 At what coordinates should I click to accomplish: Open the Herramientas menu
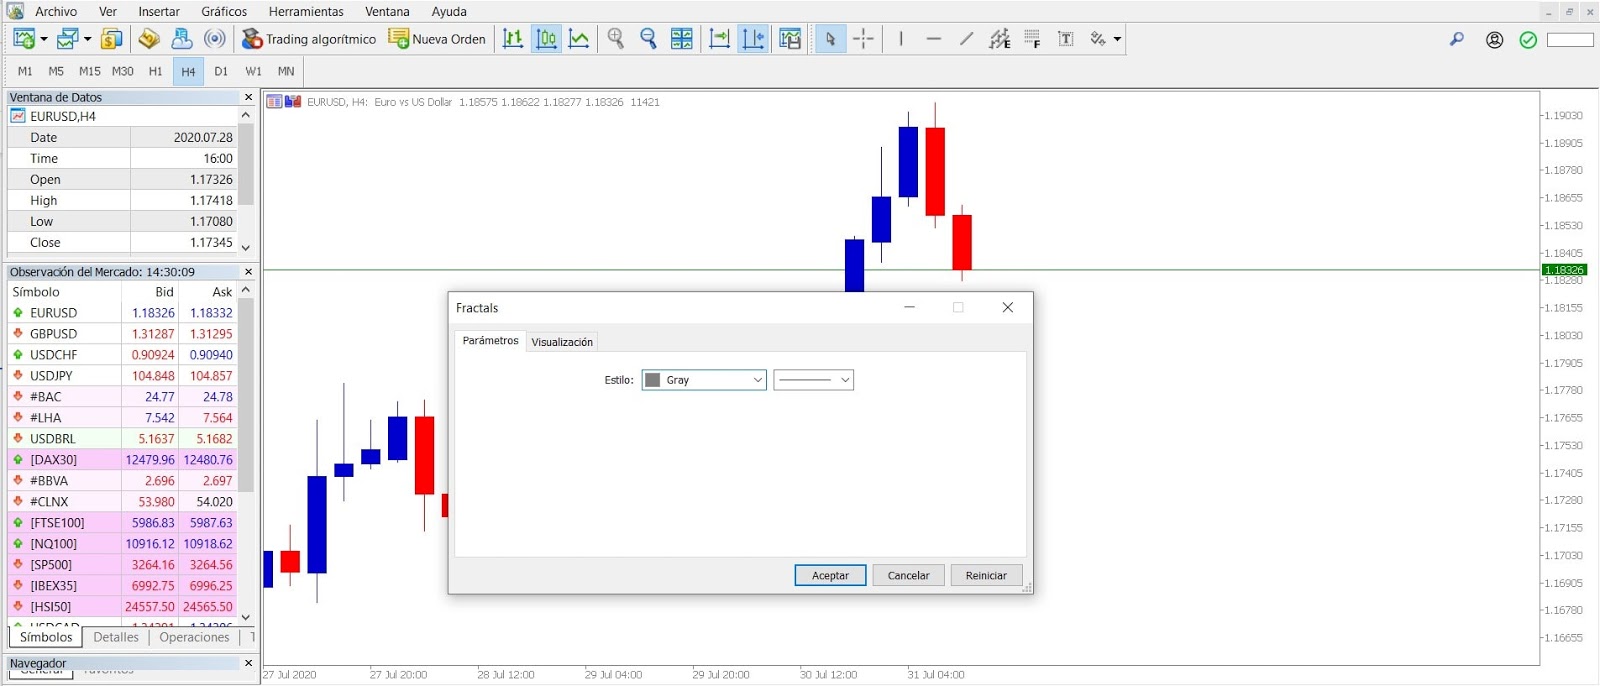pos(306,12)
